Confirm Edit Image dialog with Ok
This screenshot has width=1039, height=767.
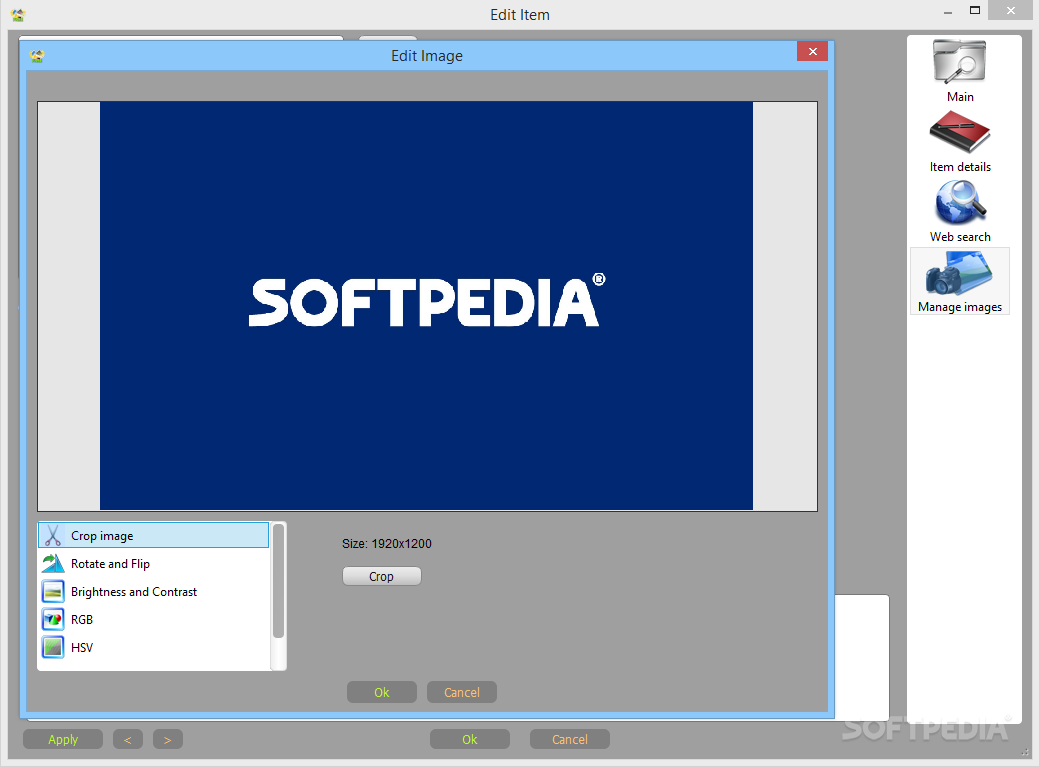(382, 692)
